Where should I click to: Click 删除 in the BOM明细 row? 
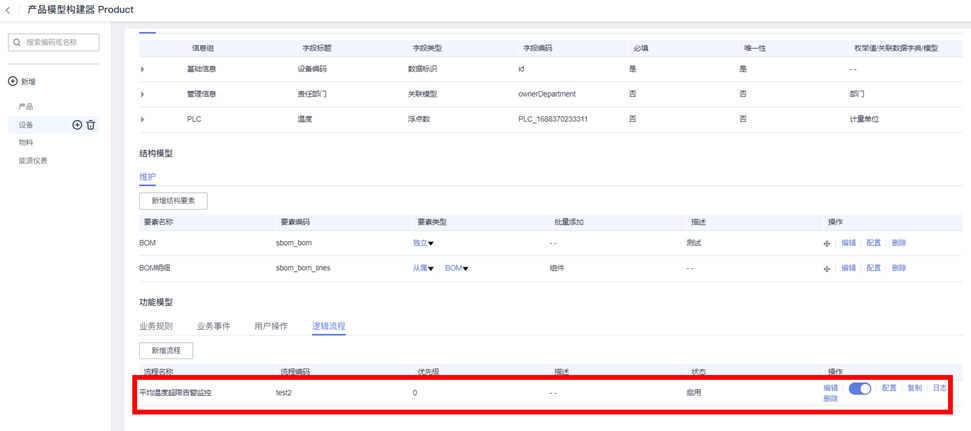pyautogui.click(x=899, y=268)
